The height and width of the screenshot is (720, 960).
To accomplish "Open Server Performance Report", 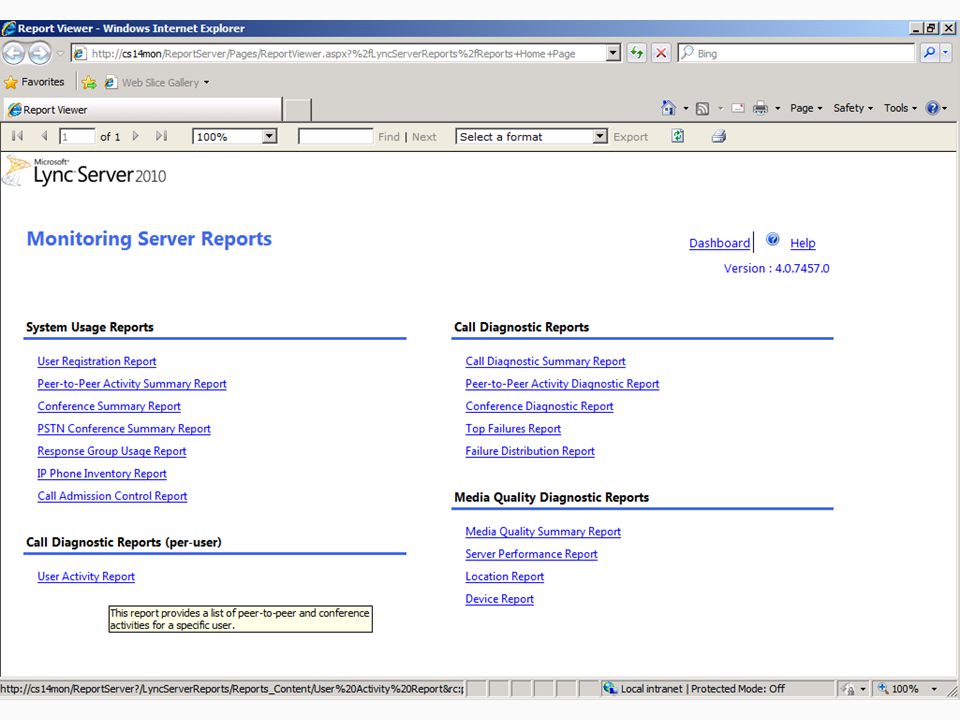I will (531, 554).
